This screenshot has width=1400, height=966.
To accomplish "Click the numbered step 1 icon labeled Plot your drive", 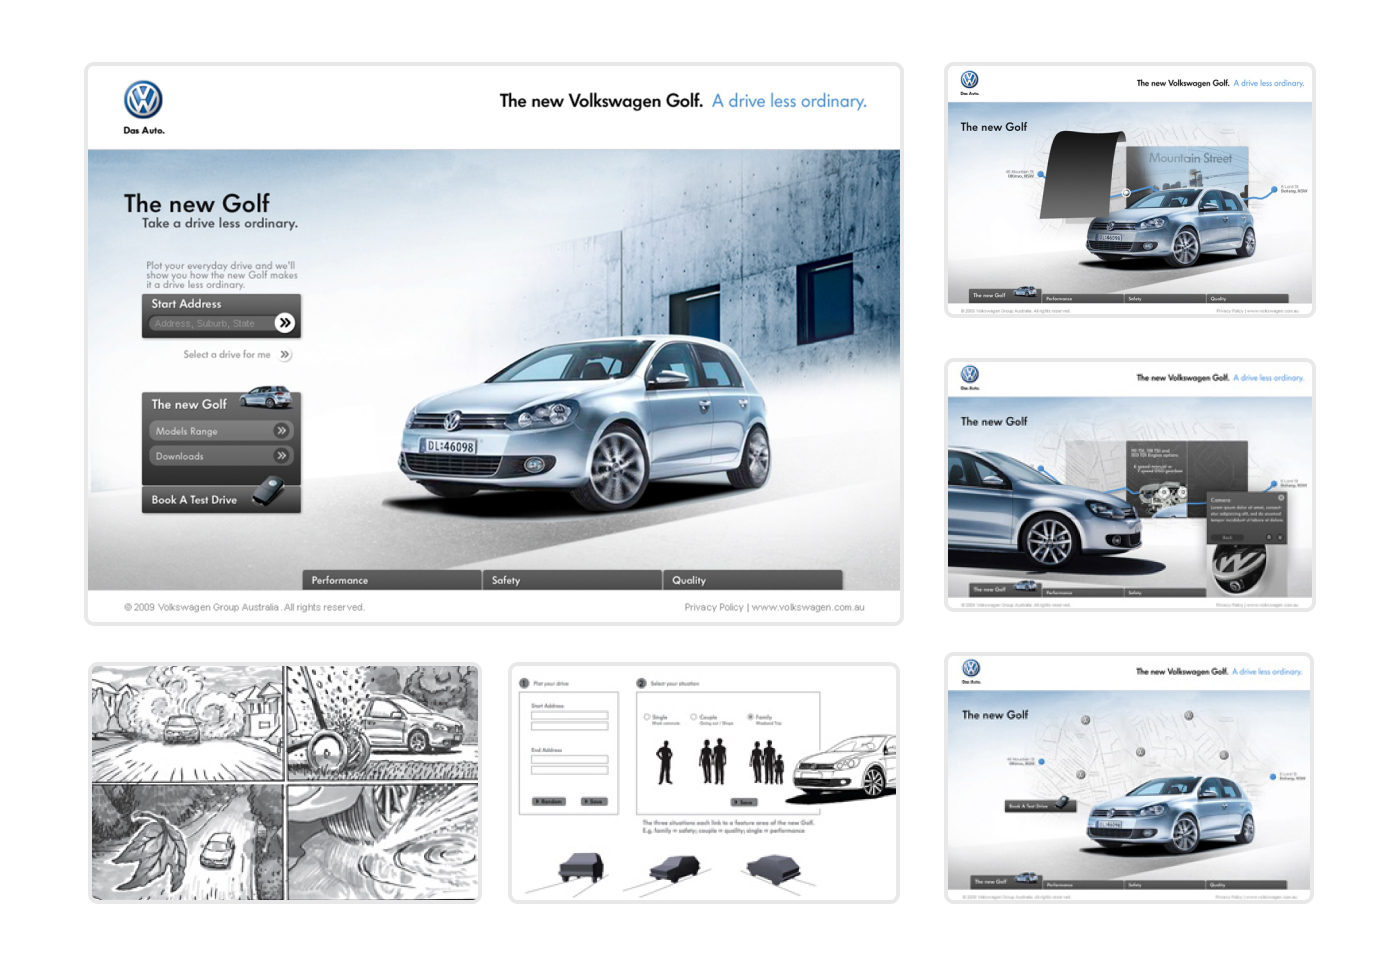I will 523,683.
